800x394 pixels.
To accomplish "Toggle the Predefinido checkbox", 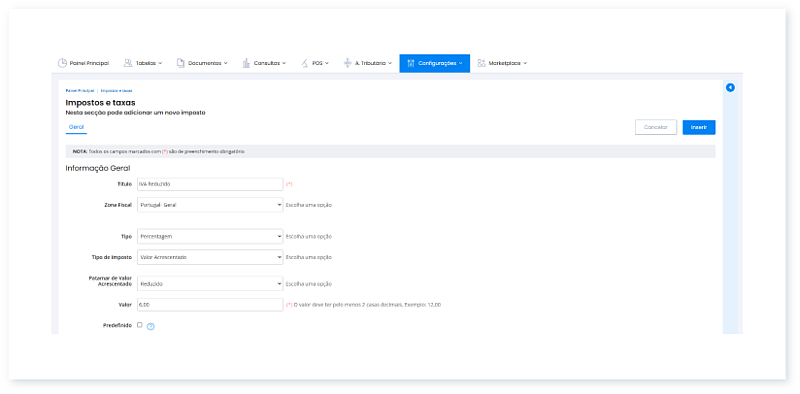I will tap(140, 325).
